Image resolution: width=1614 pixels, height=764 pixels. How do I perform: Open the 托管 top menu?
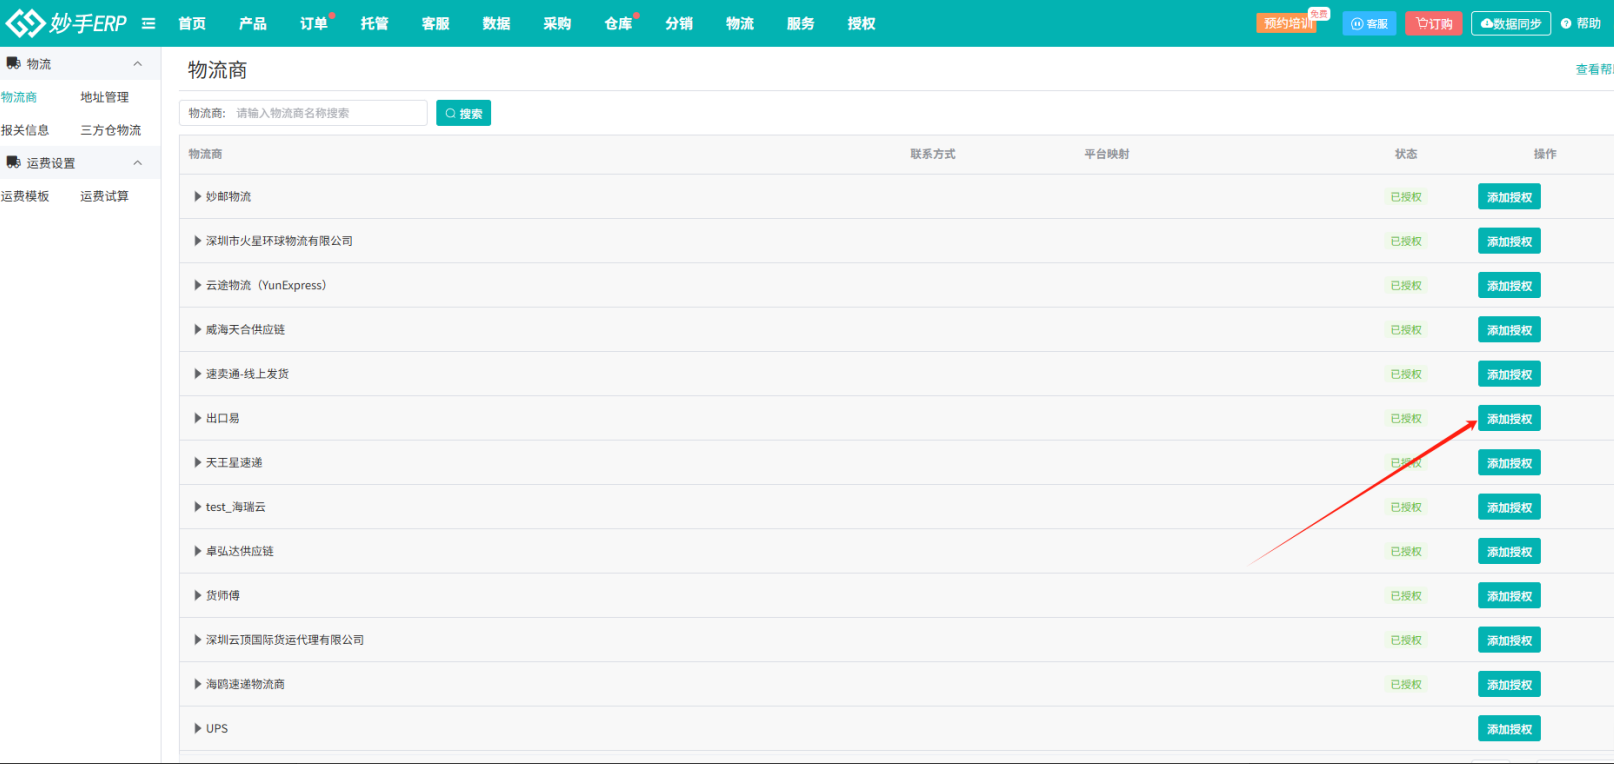click(375, 23)
